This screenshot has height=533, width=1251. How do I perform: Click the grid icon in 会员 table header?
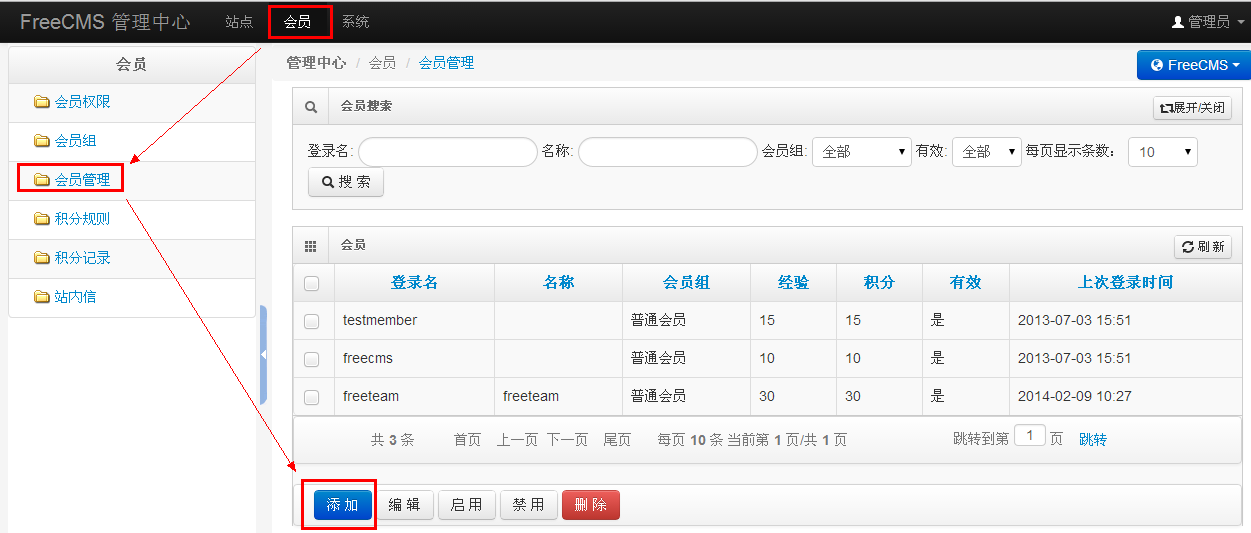point(310,246)
